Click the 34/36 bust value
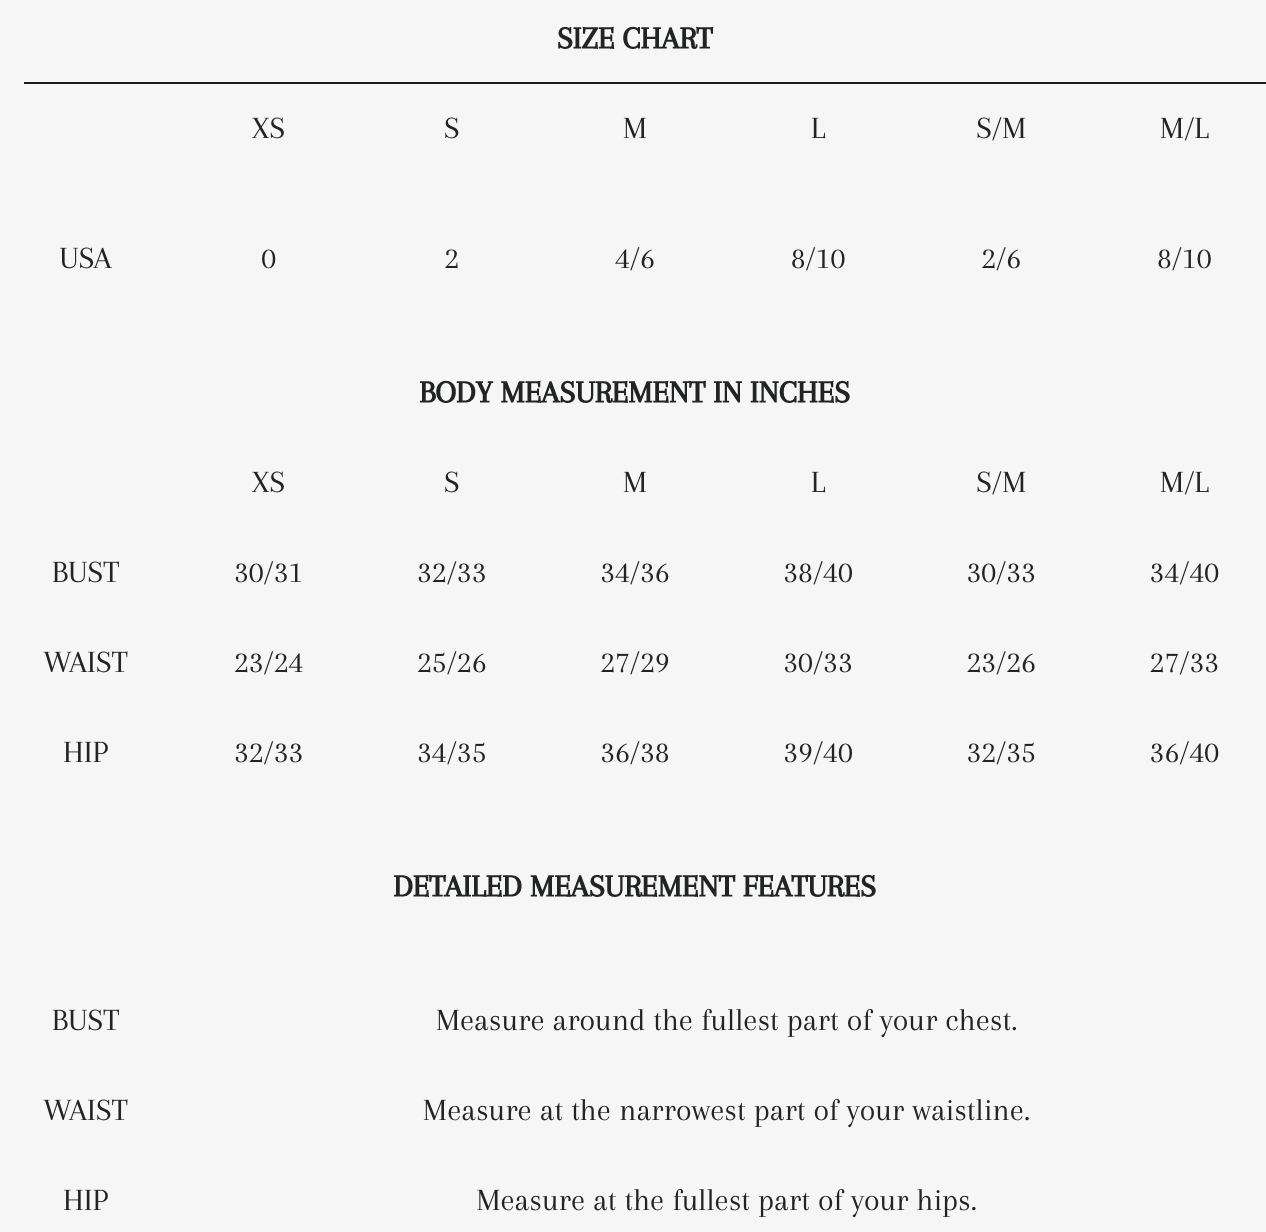1266x1232 pixels. click(634, 573)
